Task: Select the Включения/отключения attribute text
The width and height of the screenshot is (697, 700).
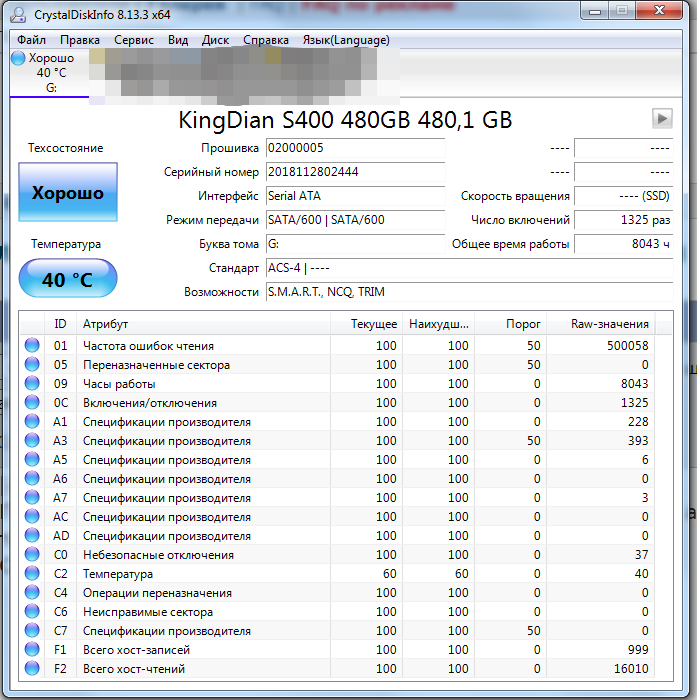Action: click(x=150, y=403)
